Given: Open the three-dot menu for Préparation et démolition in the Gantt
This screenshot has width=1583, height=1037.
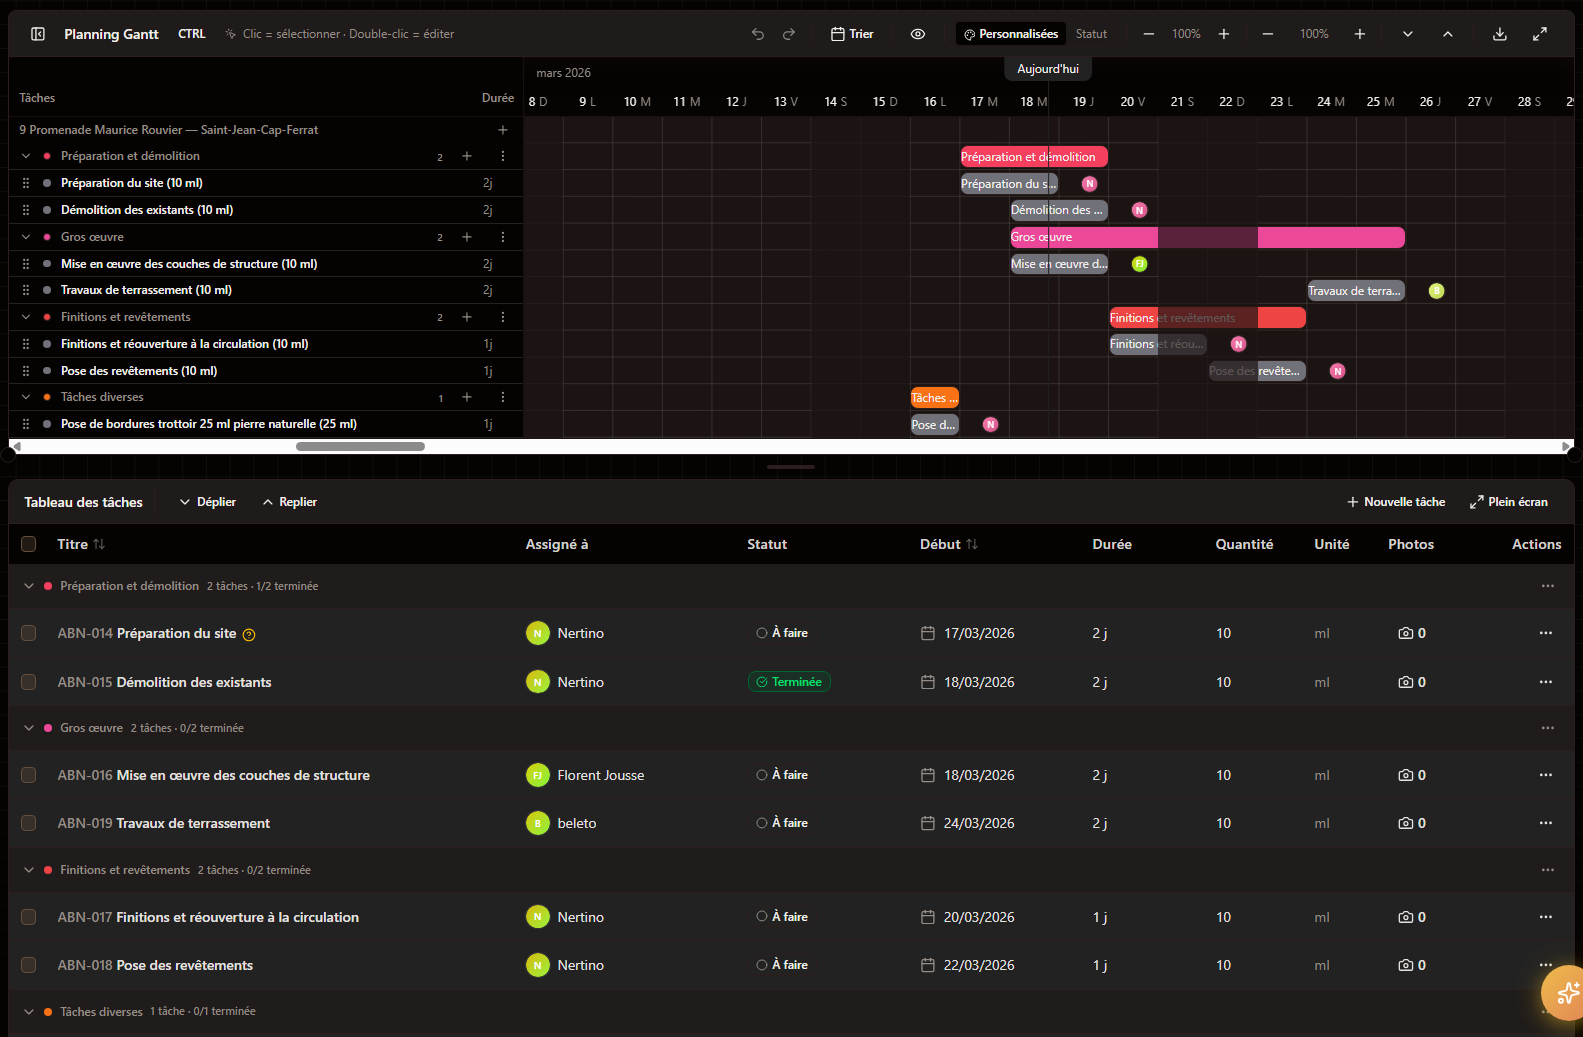Looking at the screenshot, I should click(x=503, y=156).
